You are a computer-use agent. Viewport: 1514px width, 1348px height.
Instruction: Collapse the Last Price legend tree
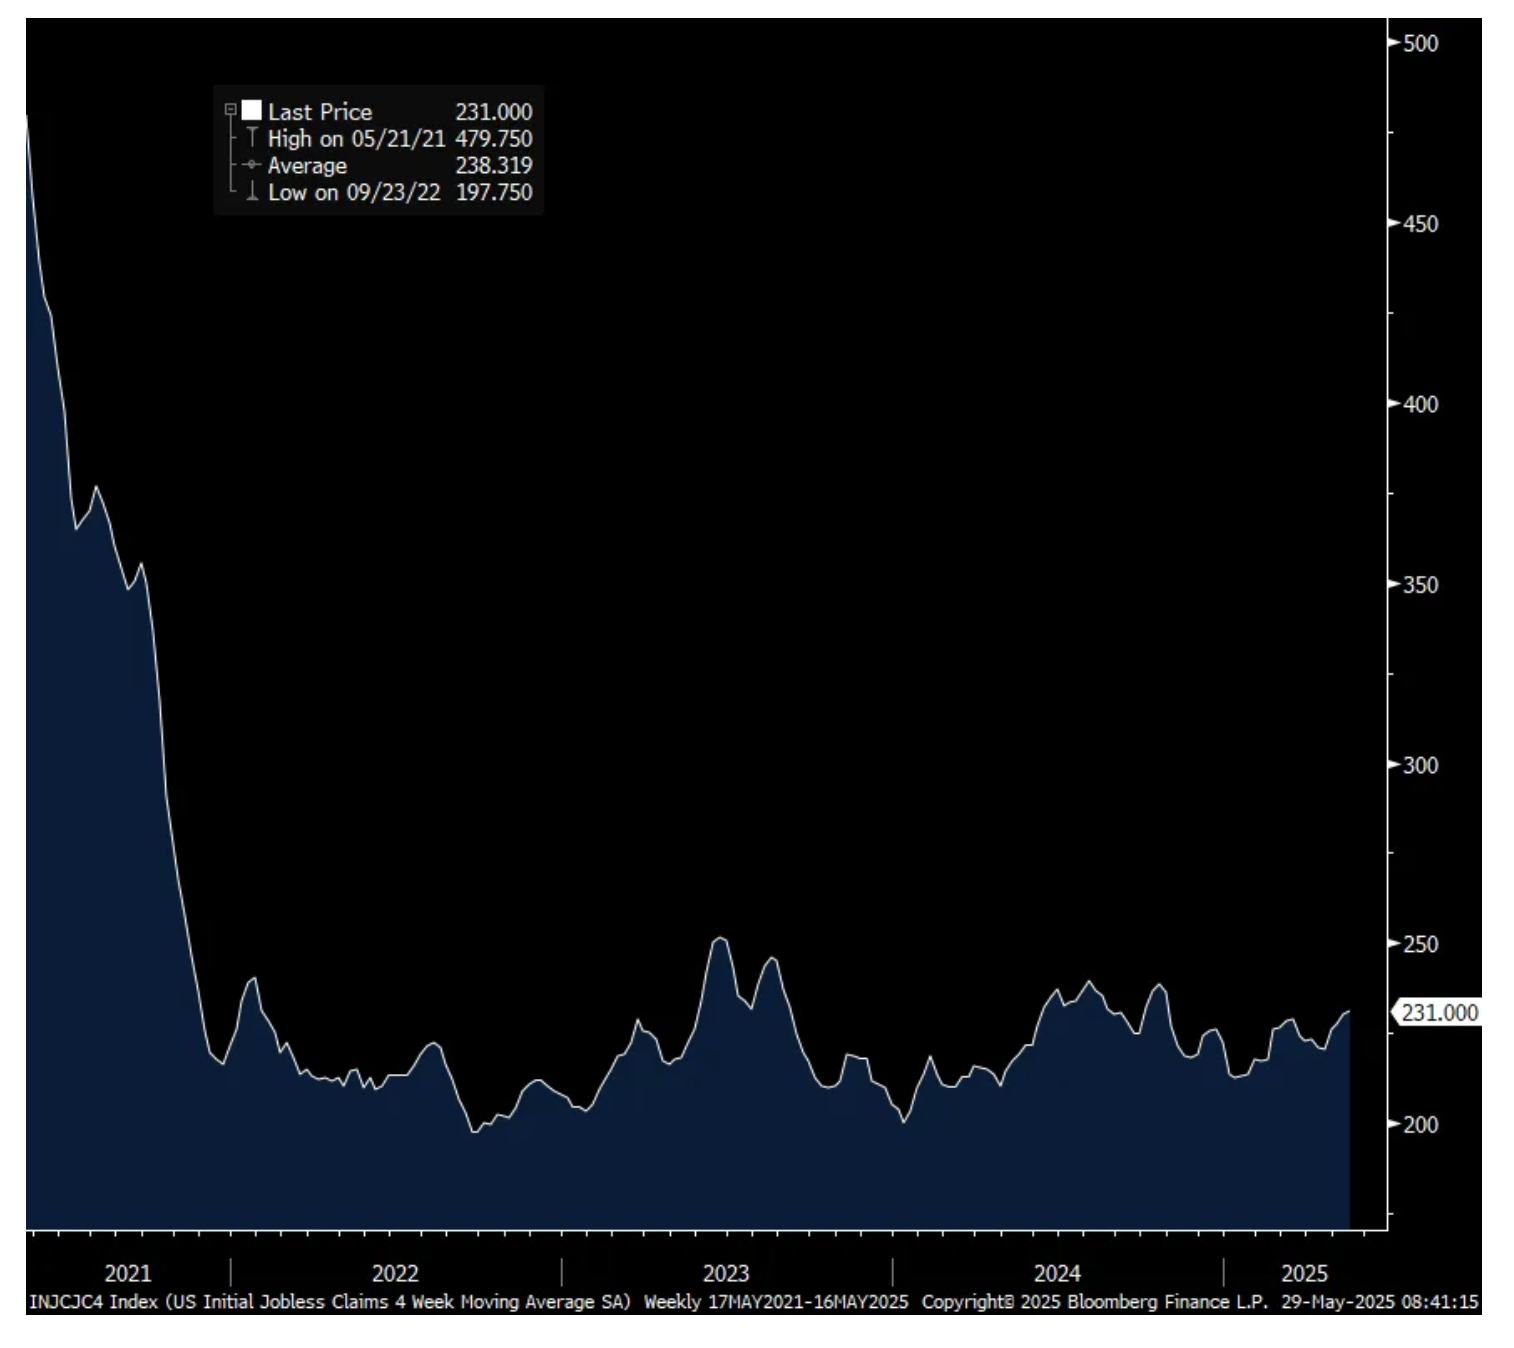230,110
